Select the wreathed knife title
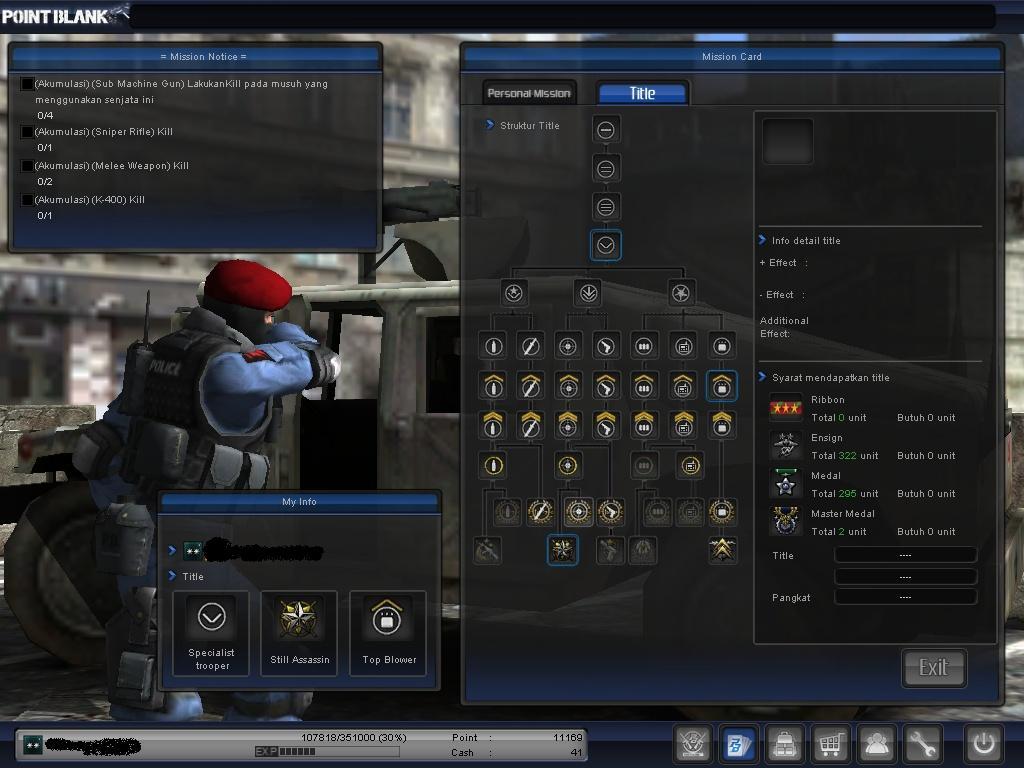This screenshot has width=1024, height=768. [x=540, y=512]
